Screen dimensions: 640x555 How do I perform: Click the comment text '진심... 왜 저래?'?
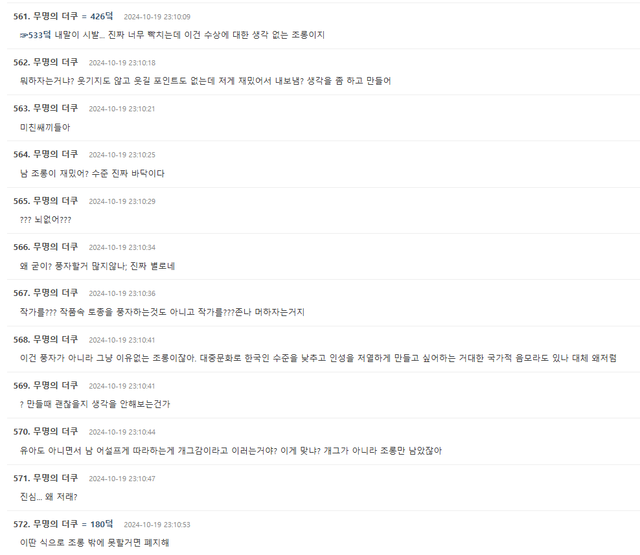point(49,497)
